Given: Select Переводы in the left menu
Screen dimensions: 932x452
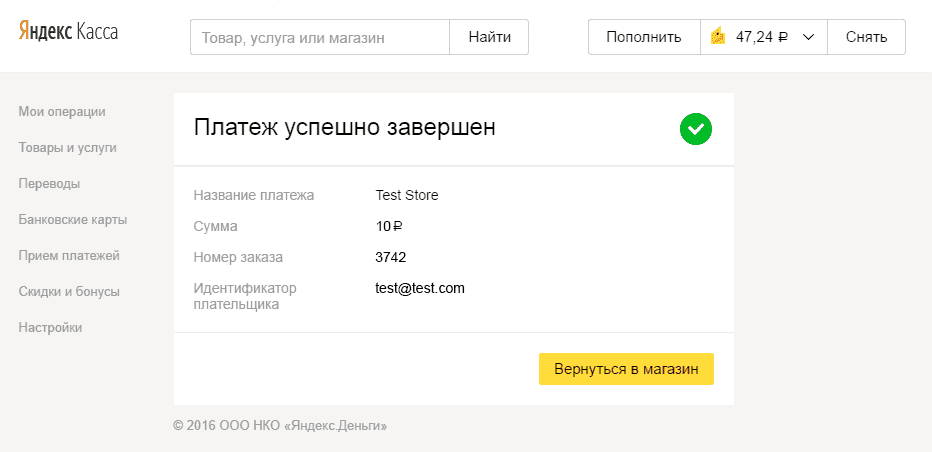Looking at the screenshot, I should (x=49, y=183).
